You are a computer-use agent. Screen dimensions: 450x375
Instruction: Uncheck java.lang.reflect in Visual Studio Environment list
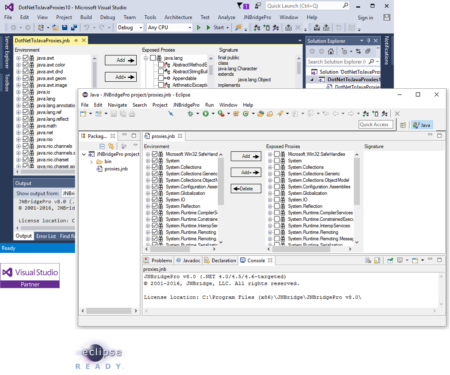tap(26, 119)
